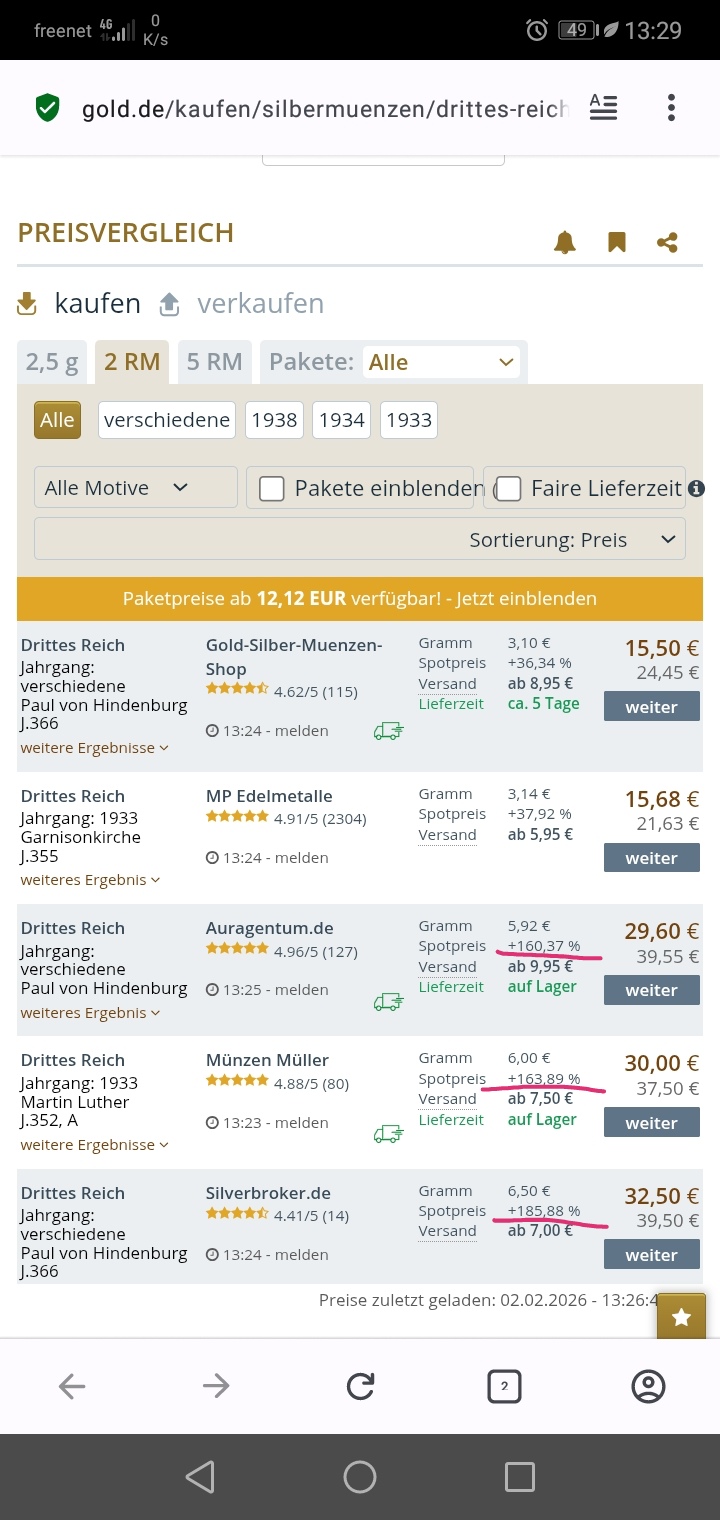
Task: Switch to the 2,5 g tab
Action: pos(52,362)
